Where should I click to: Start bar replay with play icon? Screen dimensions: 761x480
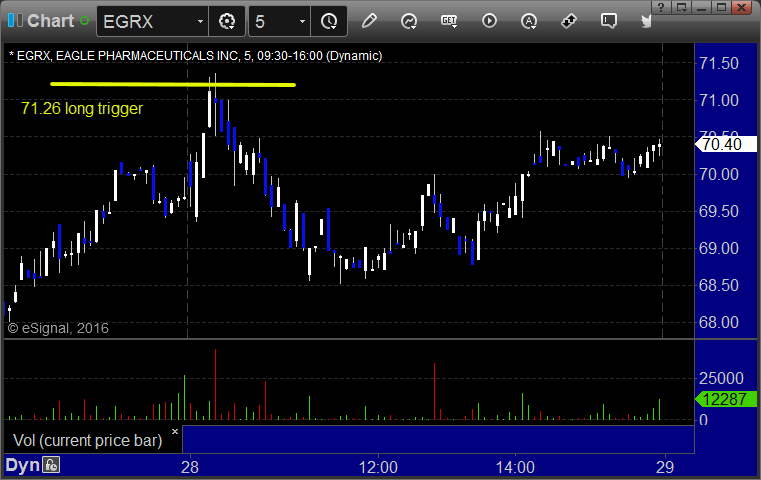tap(489, 21)
